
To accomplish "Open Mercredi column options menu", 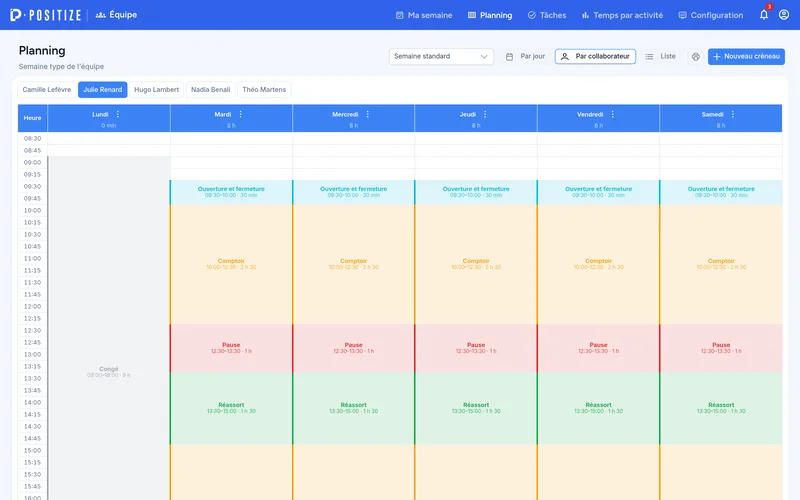I will coord(368,114).
